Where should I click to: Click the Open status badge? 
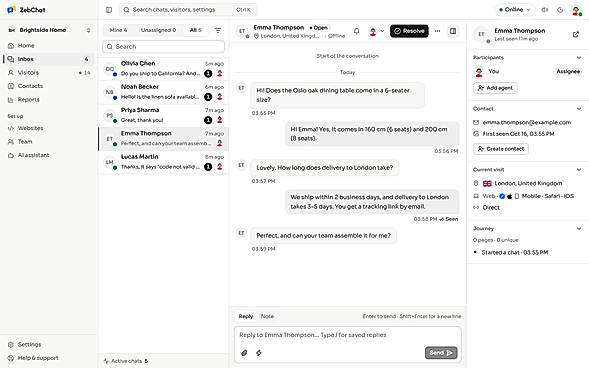319,28
